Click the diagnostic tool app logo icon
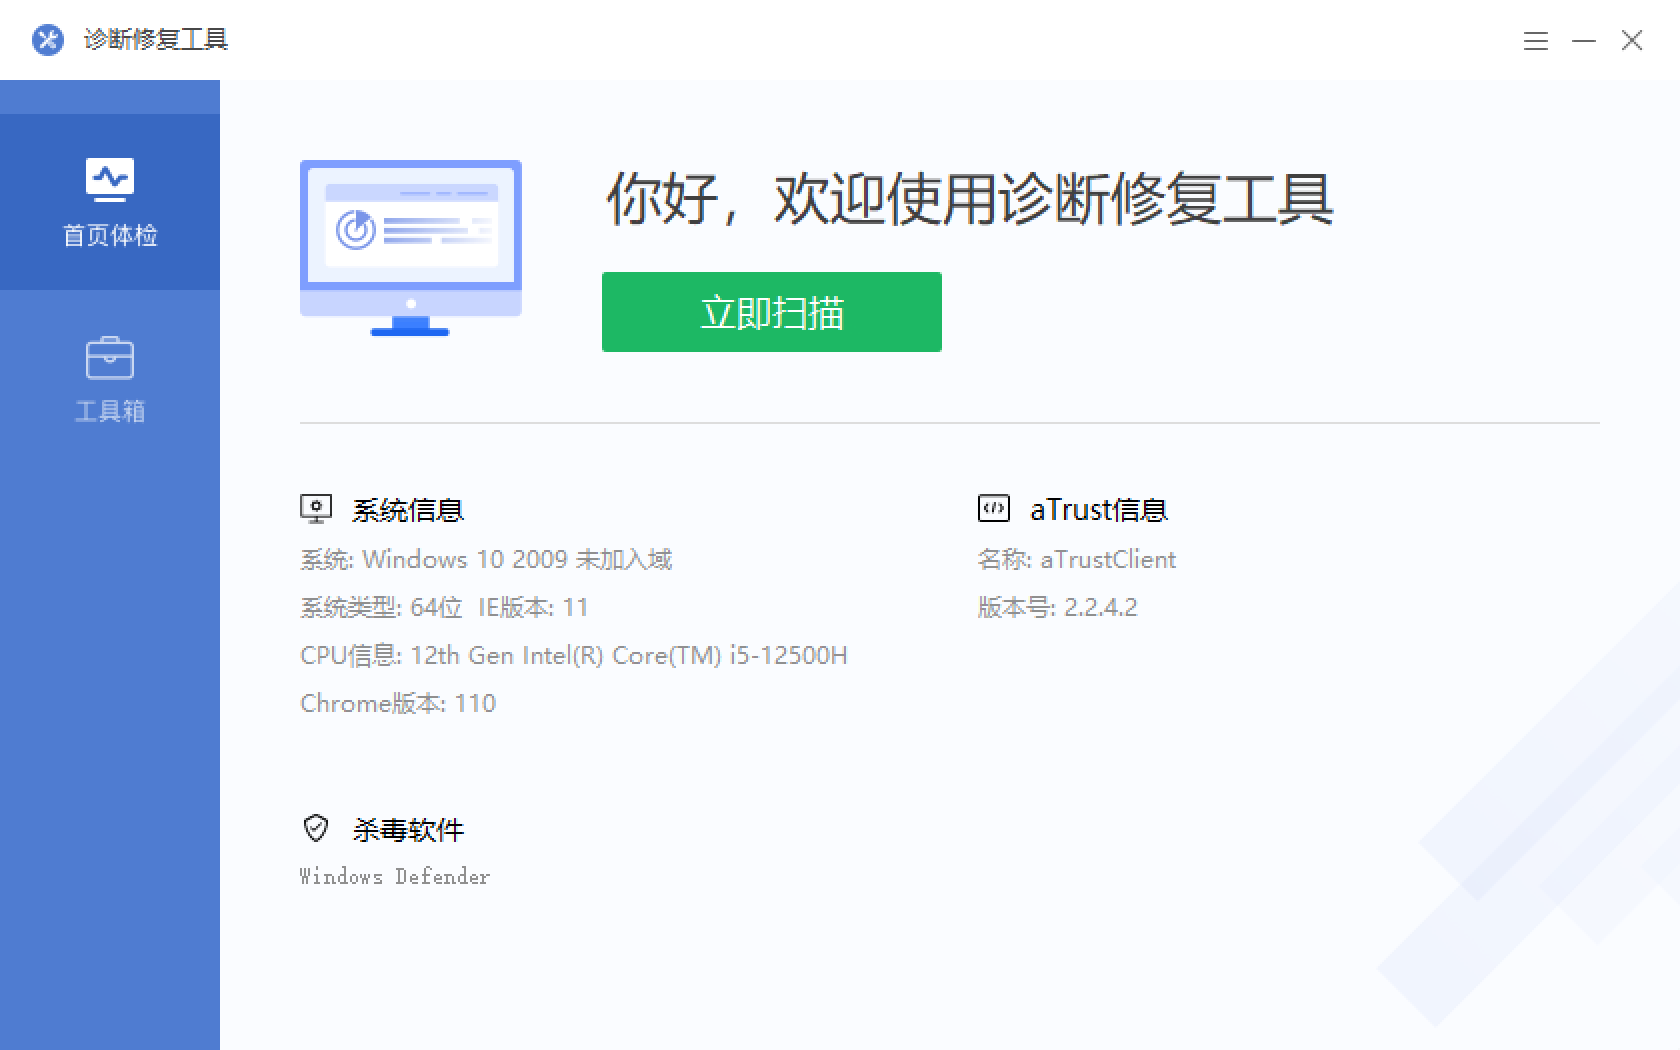Viewport: 1680px width, 1050px height. coord(47,40)
